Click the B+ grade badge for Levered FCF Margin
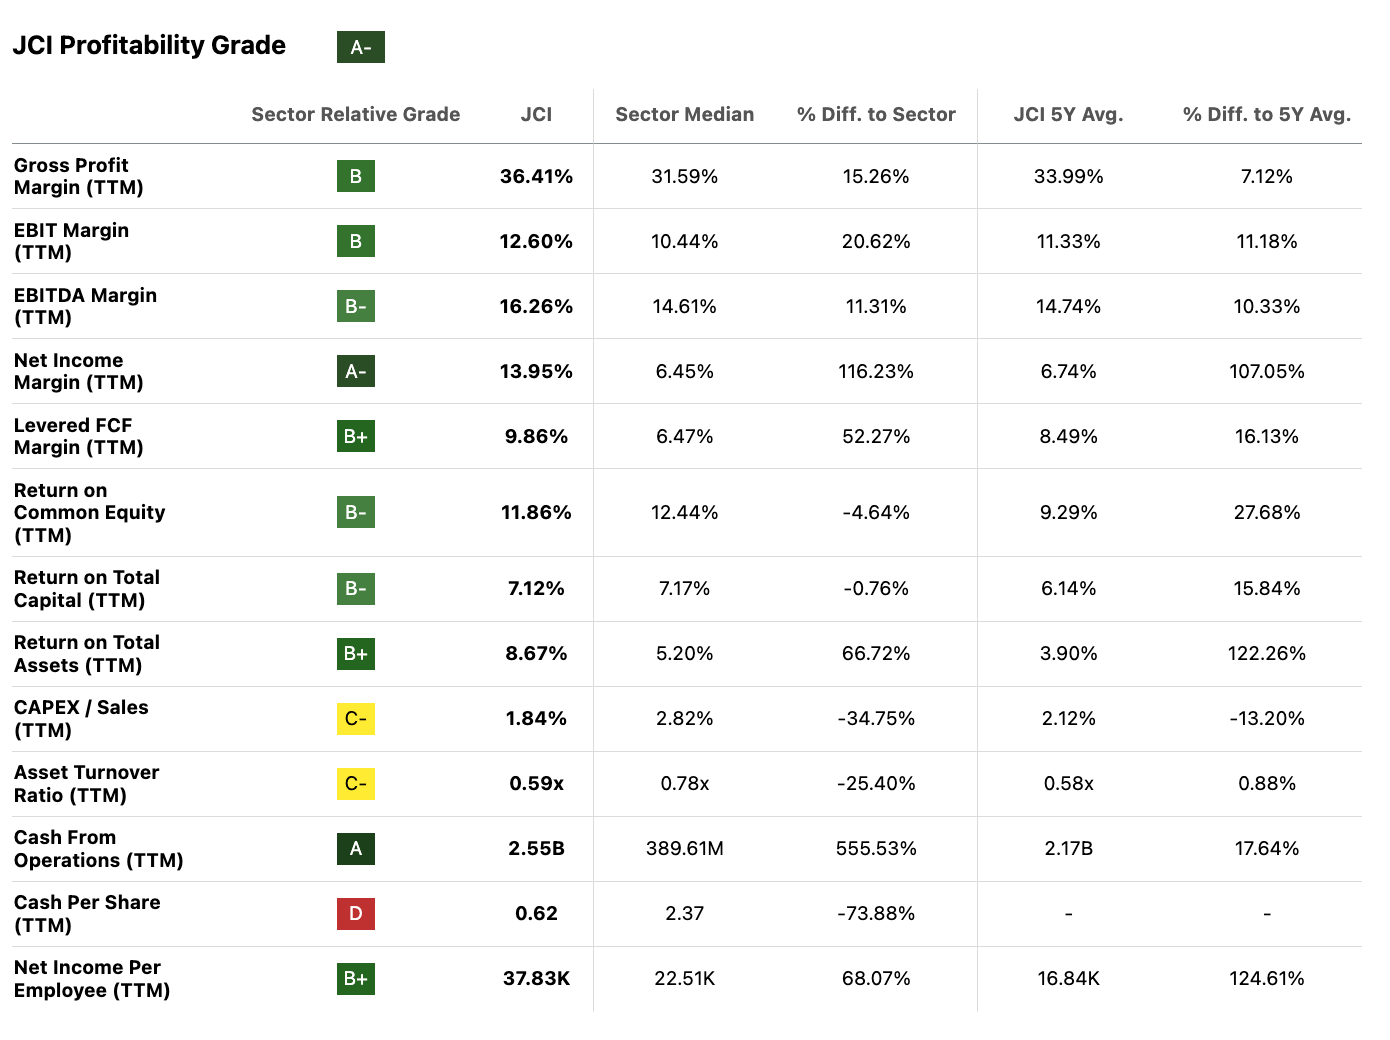1390x1040 pixels. (355, 437)
